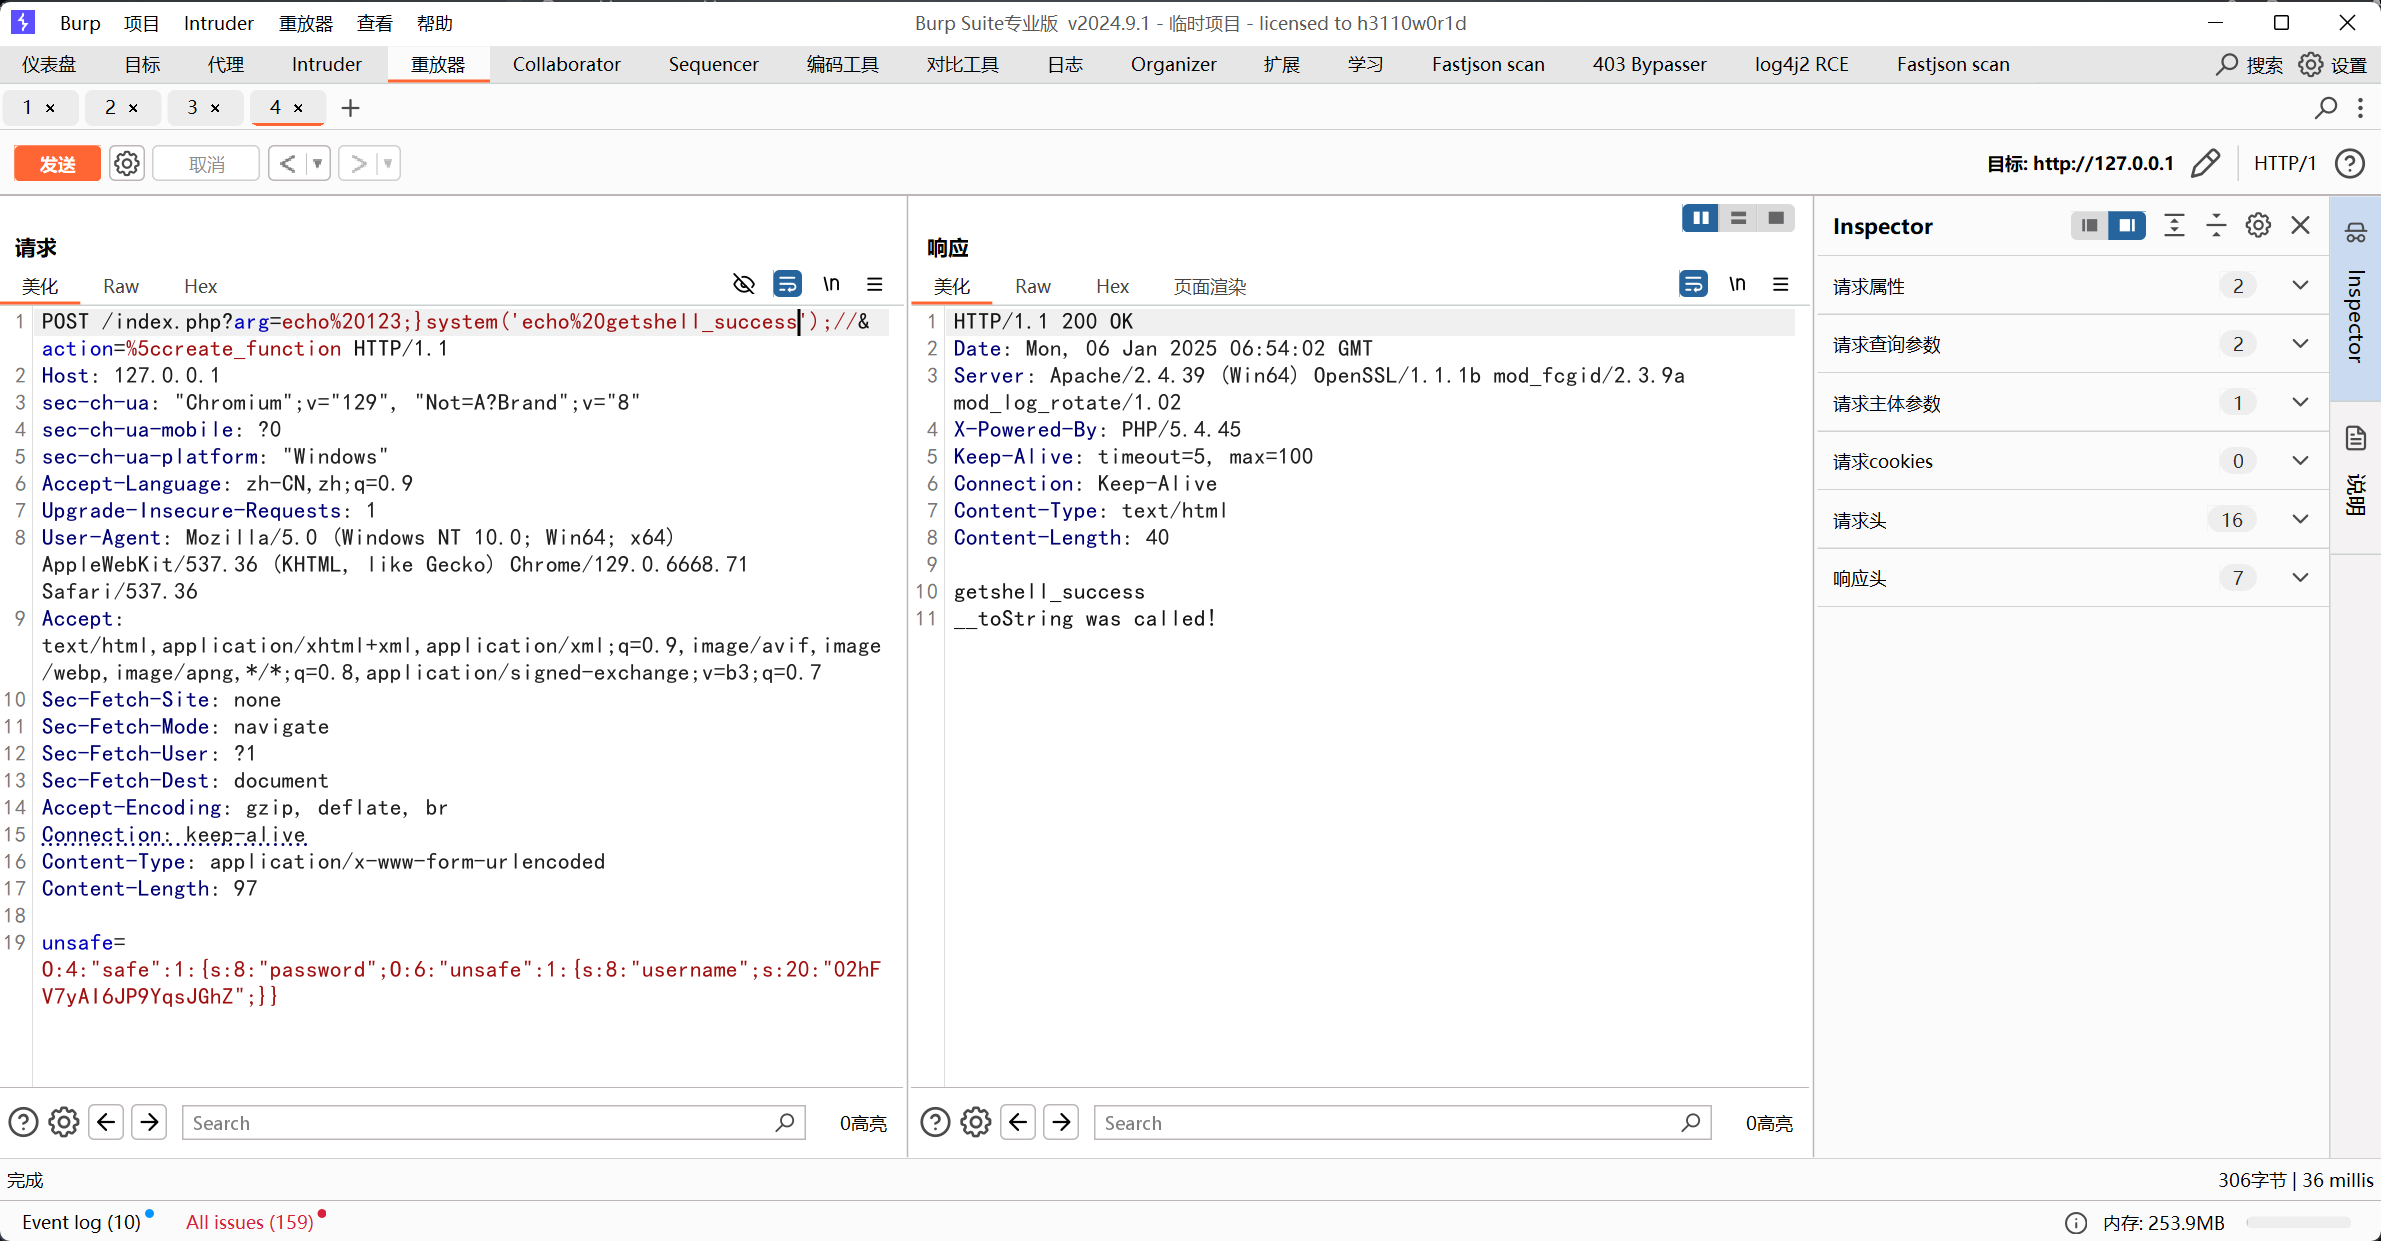Switch to top-bottom request/response layout
Viewport: 2381px width, 1241px height.
tap(1738, 218)
